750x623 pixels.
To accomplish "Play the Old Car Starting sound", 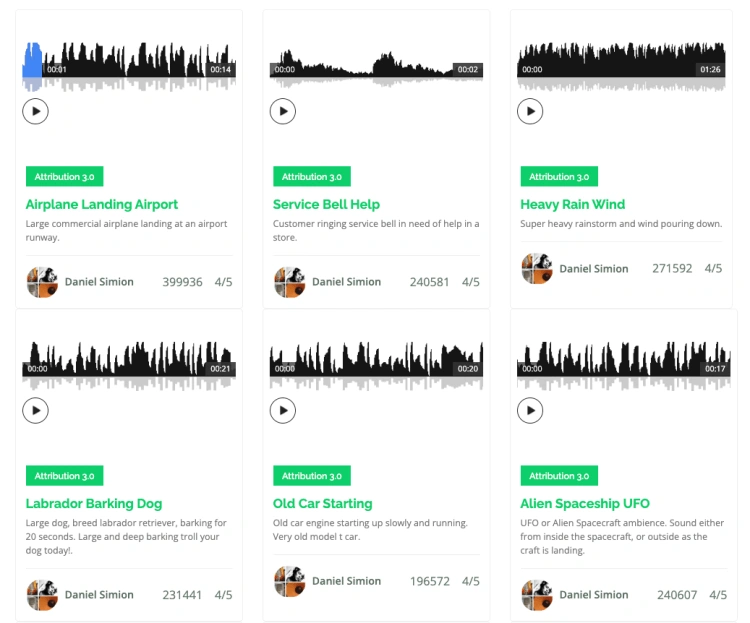I will [x=283, y=411].
